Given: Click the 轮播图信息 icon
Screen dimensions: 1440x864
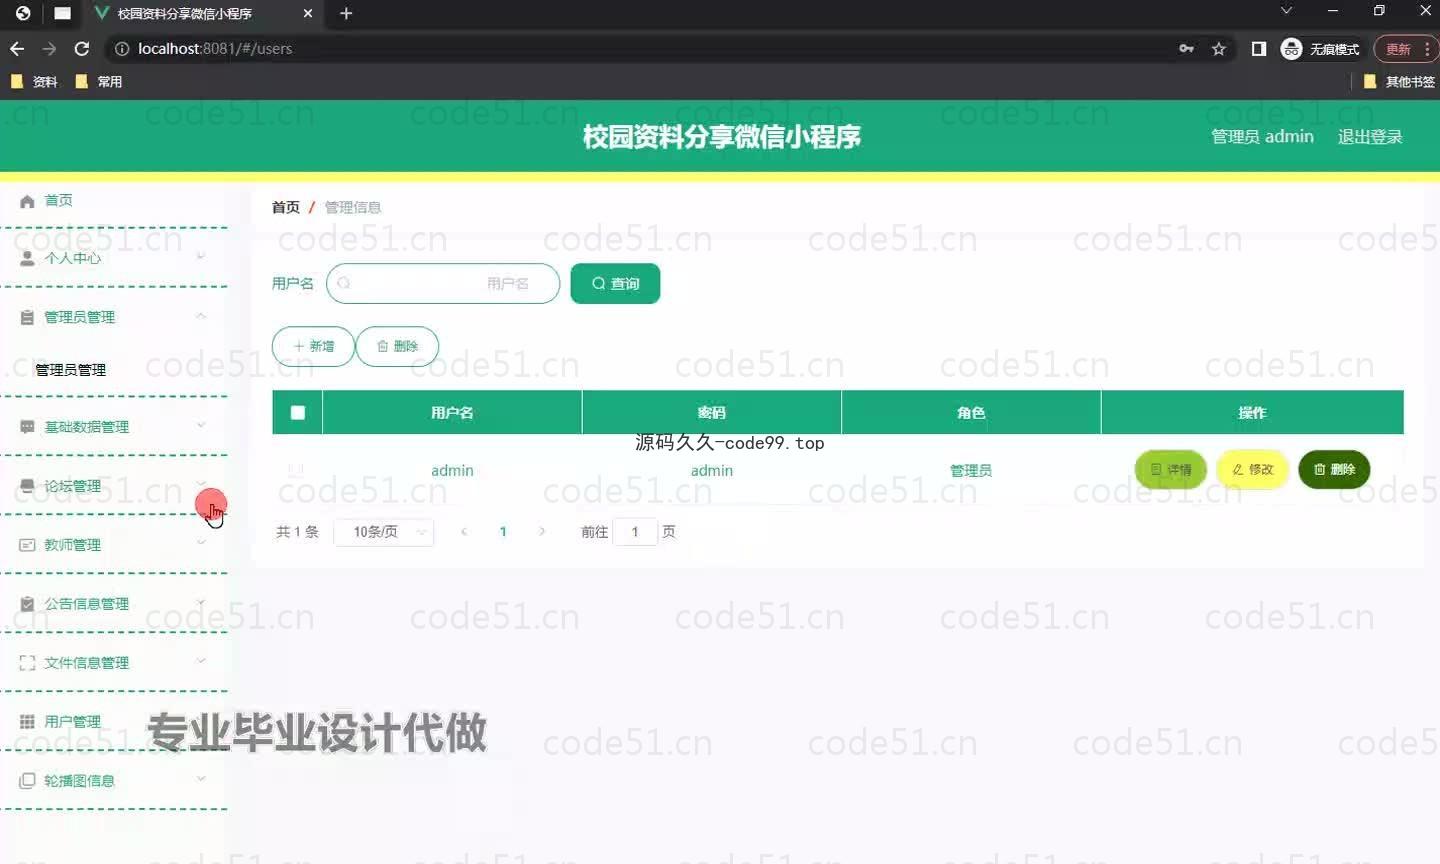Looking at the screenshot, I should click(x=27, y=781).
